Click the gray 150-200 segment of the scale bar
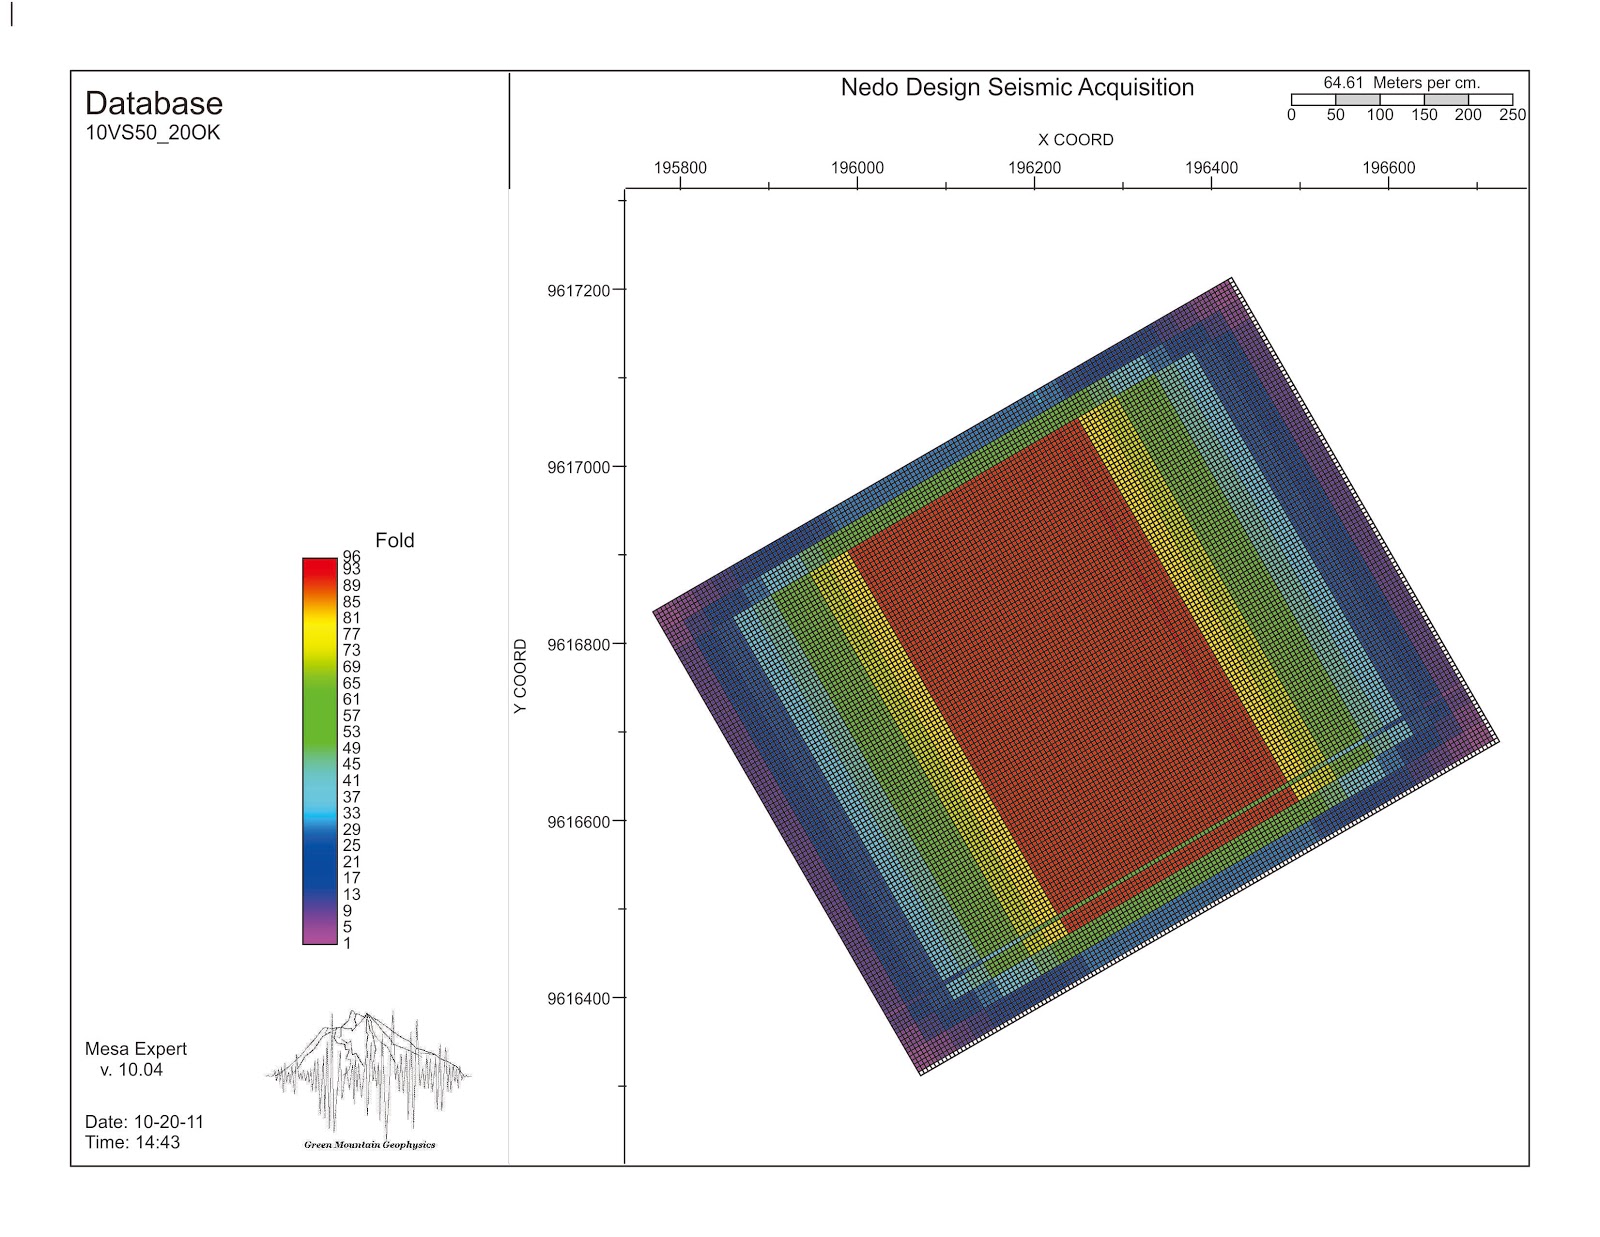The width and height of the screenshot is (1600, 1237). pos(1444,100)
